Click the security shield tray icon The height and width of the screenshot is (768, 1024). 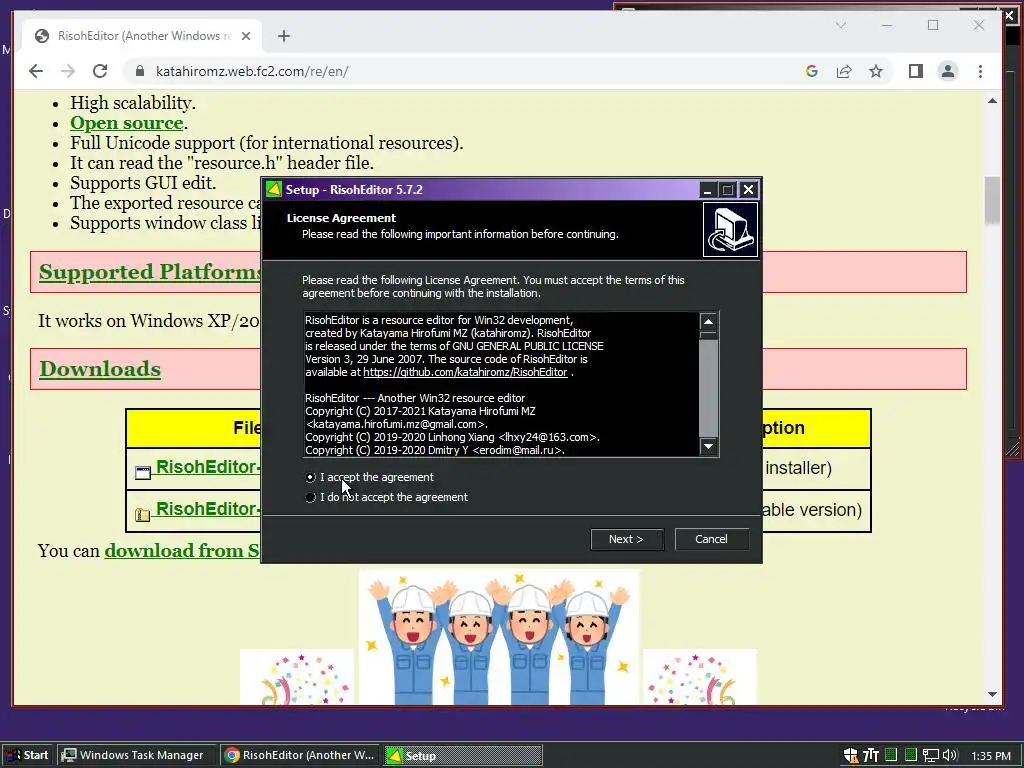[850, 756]
